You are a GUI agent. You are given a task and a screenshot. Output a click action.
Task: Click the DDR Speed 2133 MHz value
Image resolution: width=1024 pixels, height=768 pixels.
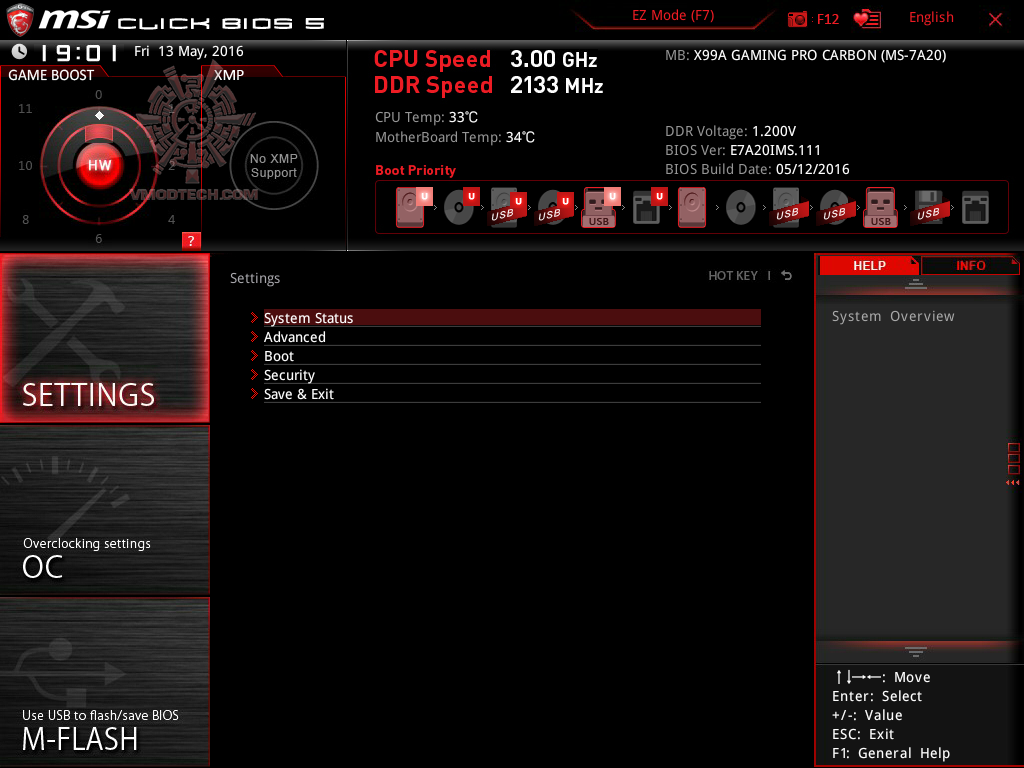point(556,86)
